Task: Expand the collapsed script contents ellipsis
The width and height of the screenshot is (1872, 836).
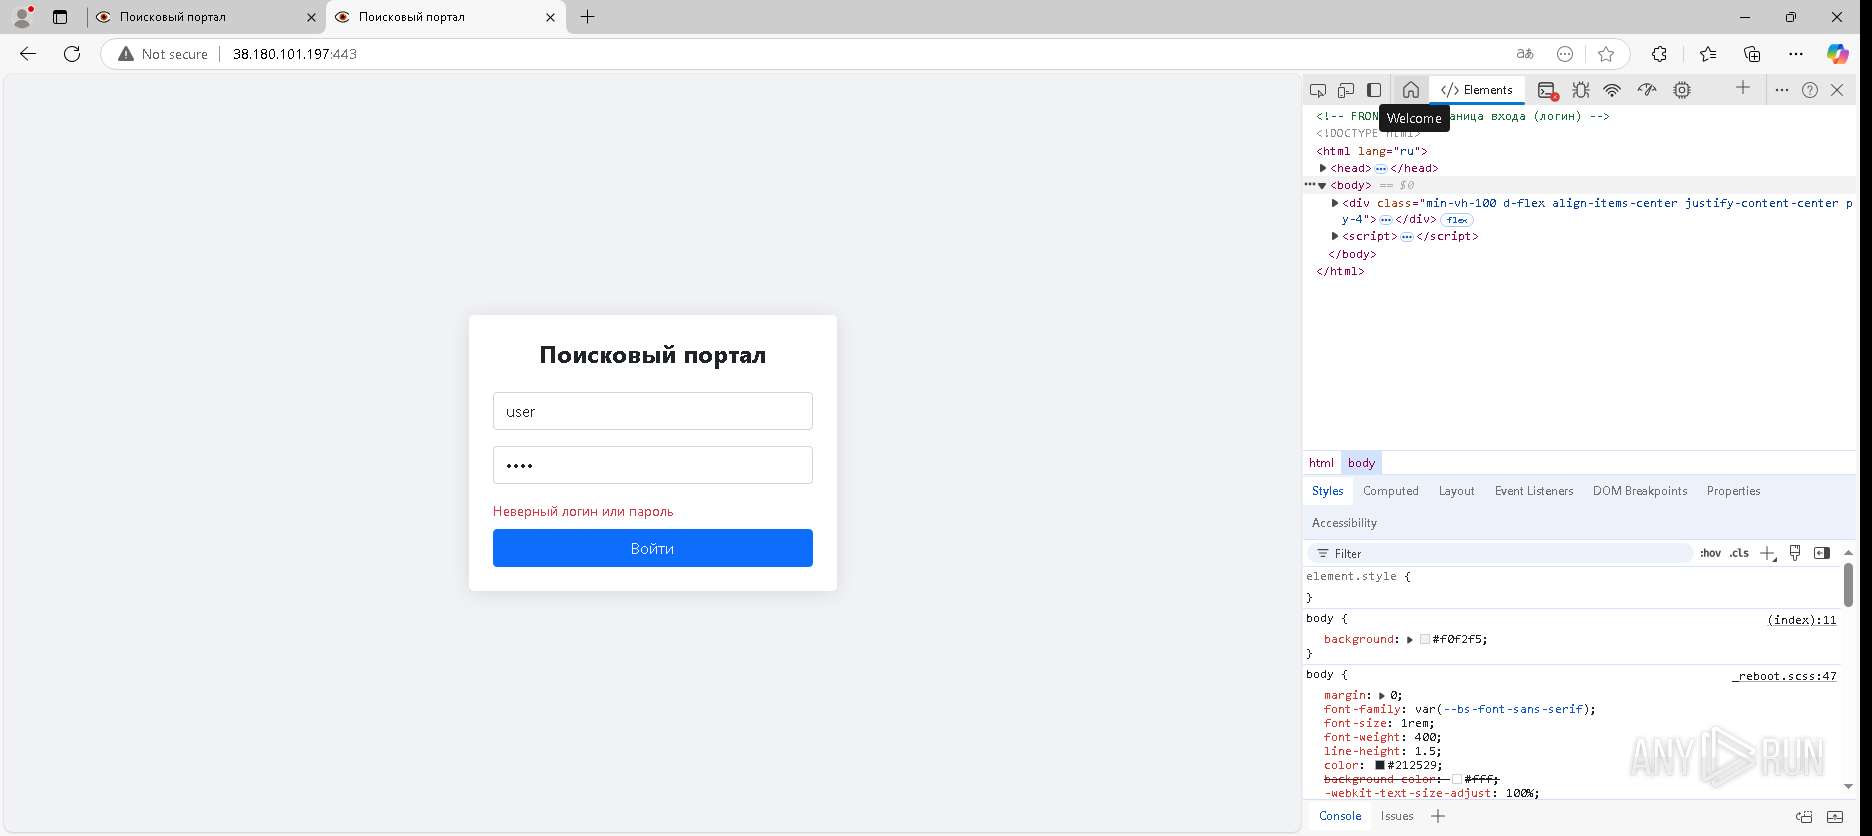Action: point(1407,237)
